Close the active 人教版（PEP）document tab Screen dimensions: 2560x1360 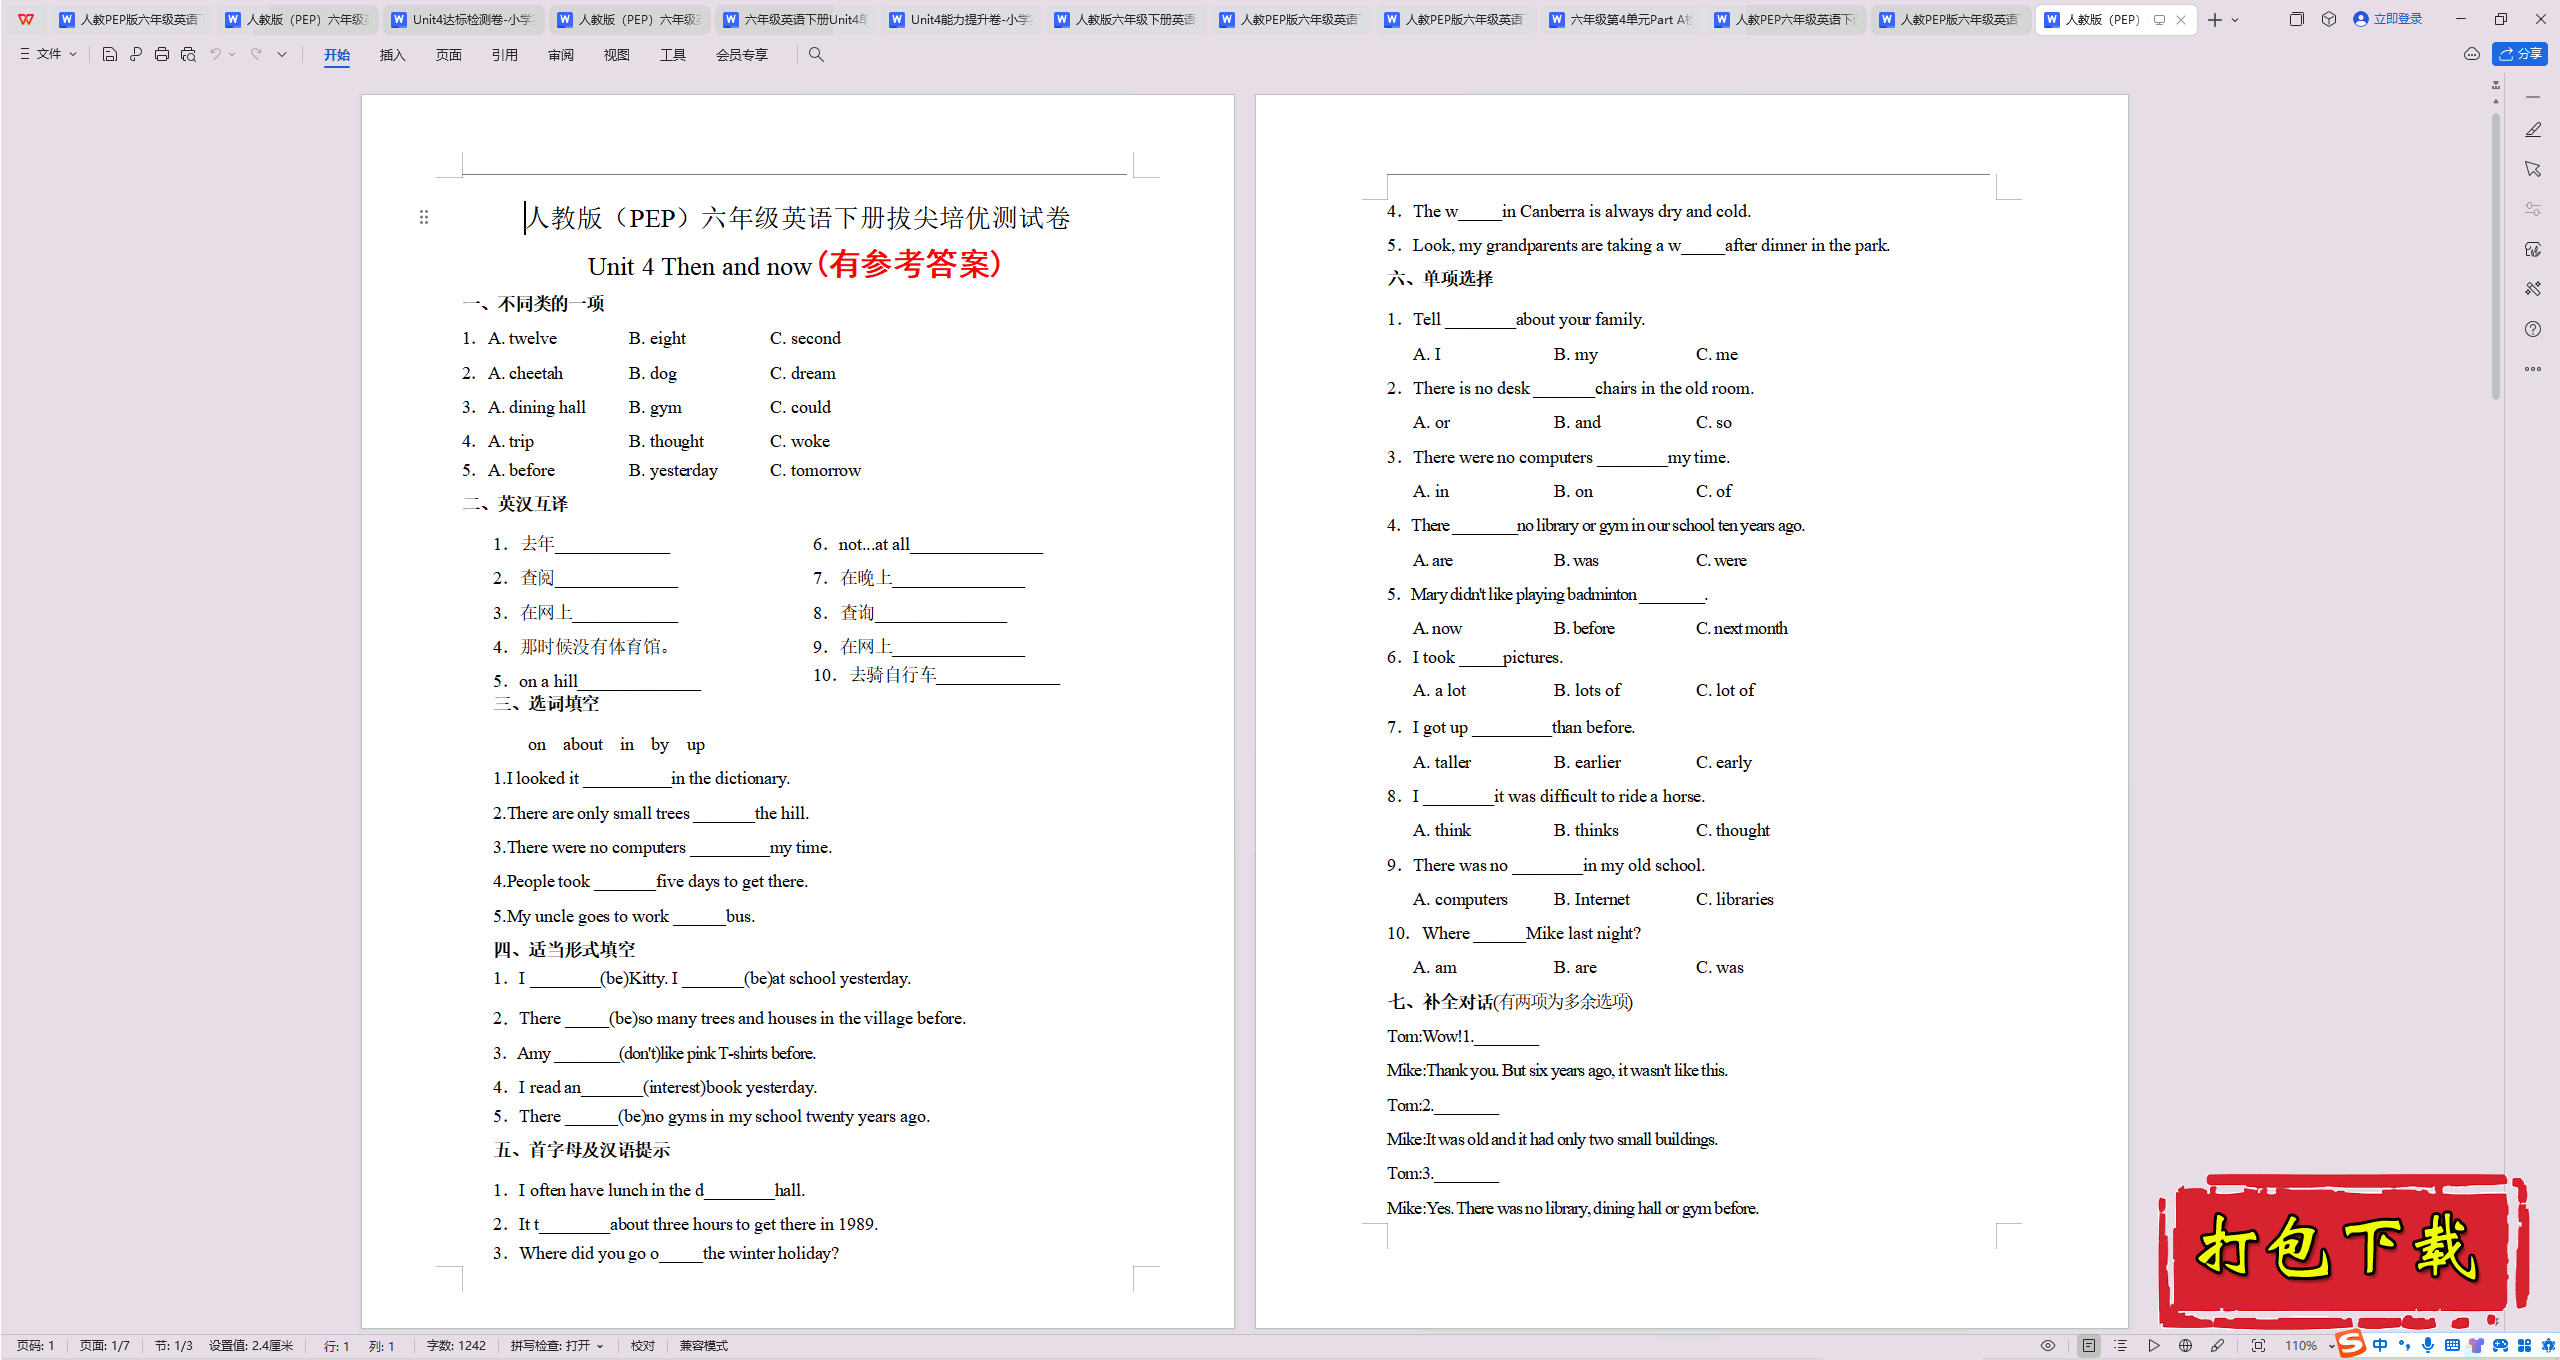coord(2181,20)
